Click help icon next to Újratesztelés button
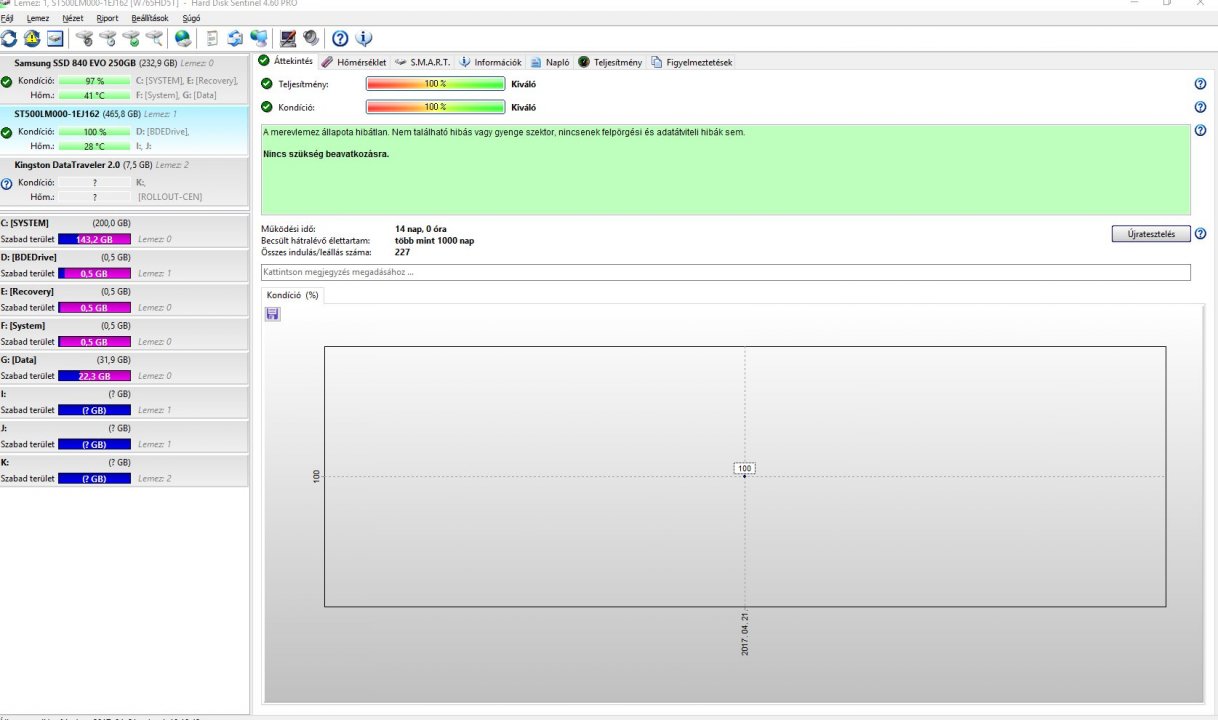The height and width of the screenshot is (720, 1218). 1200,234
